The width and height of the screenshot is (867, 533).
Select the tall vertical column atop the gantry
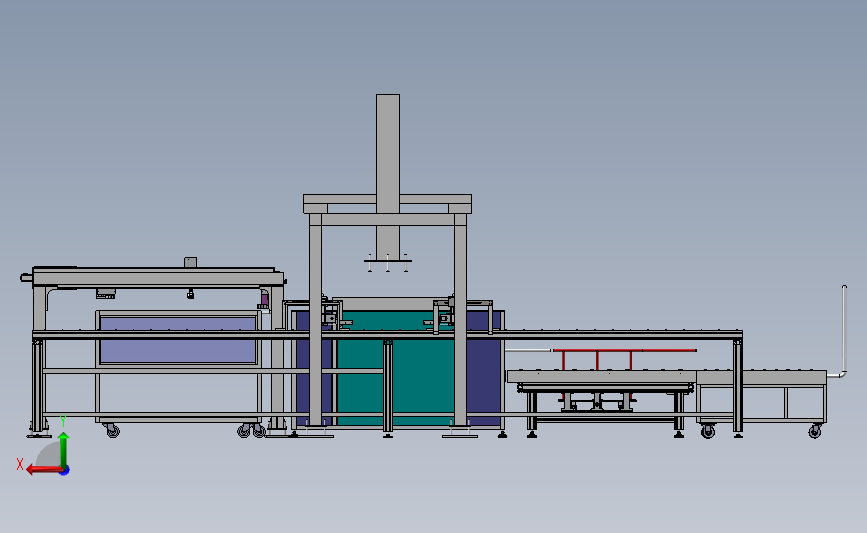point(388,176)
